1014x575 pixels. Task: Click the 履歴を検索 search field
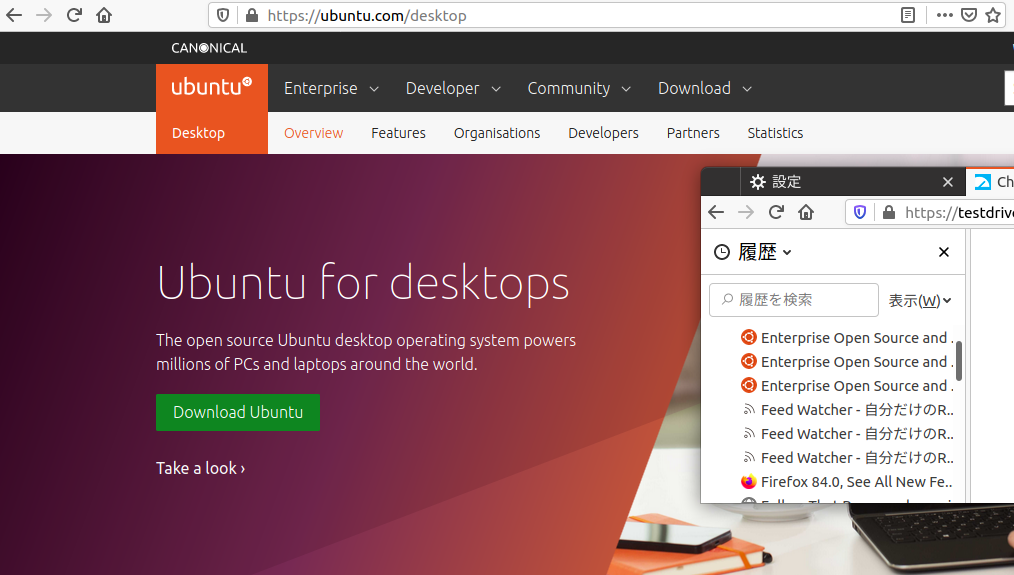coord(793,299)
